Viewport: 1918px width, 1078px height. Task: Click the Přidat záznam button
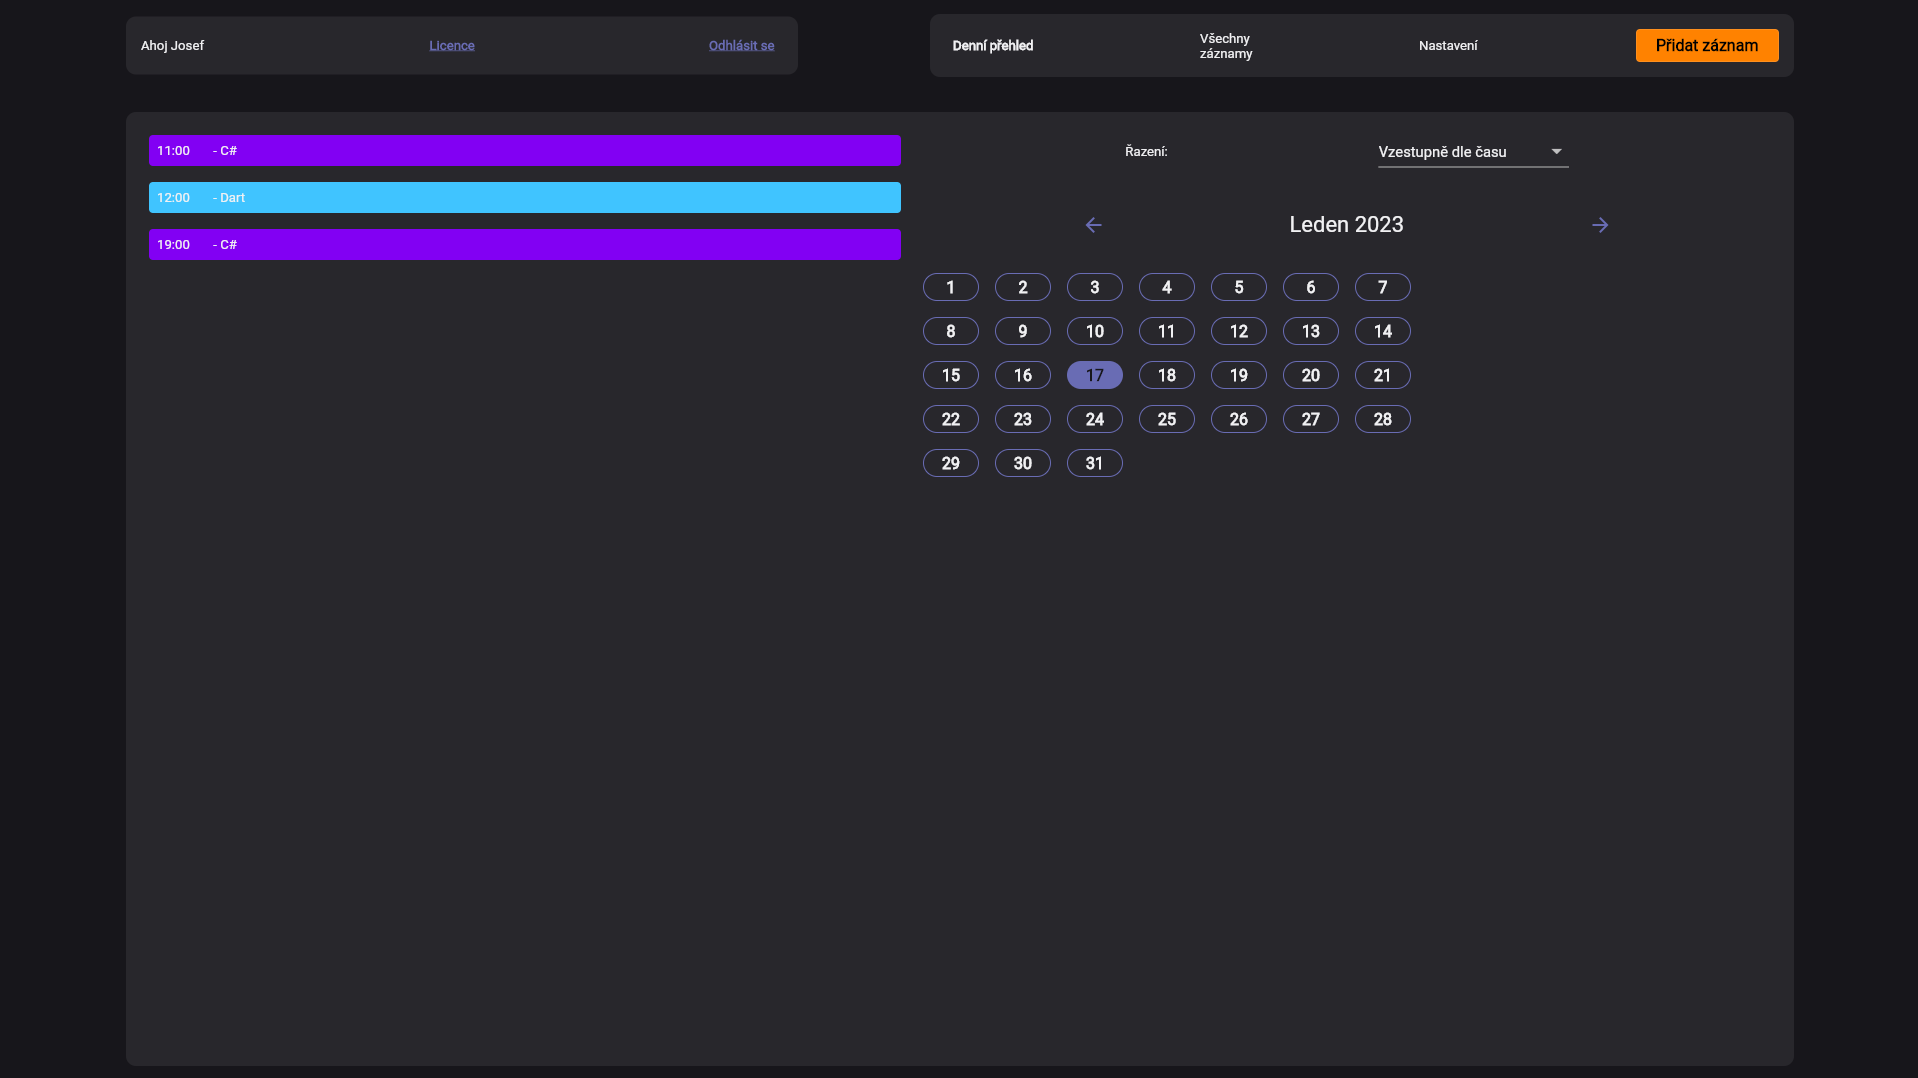click(1706, 46)
